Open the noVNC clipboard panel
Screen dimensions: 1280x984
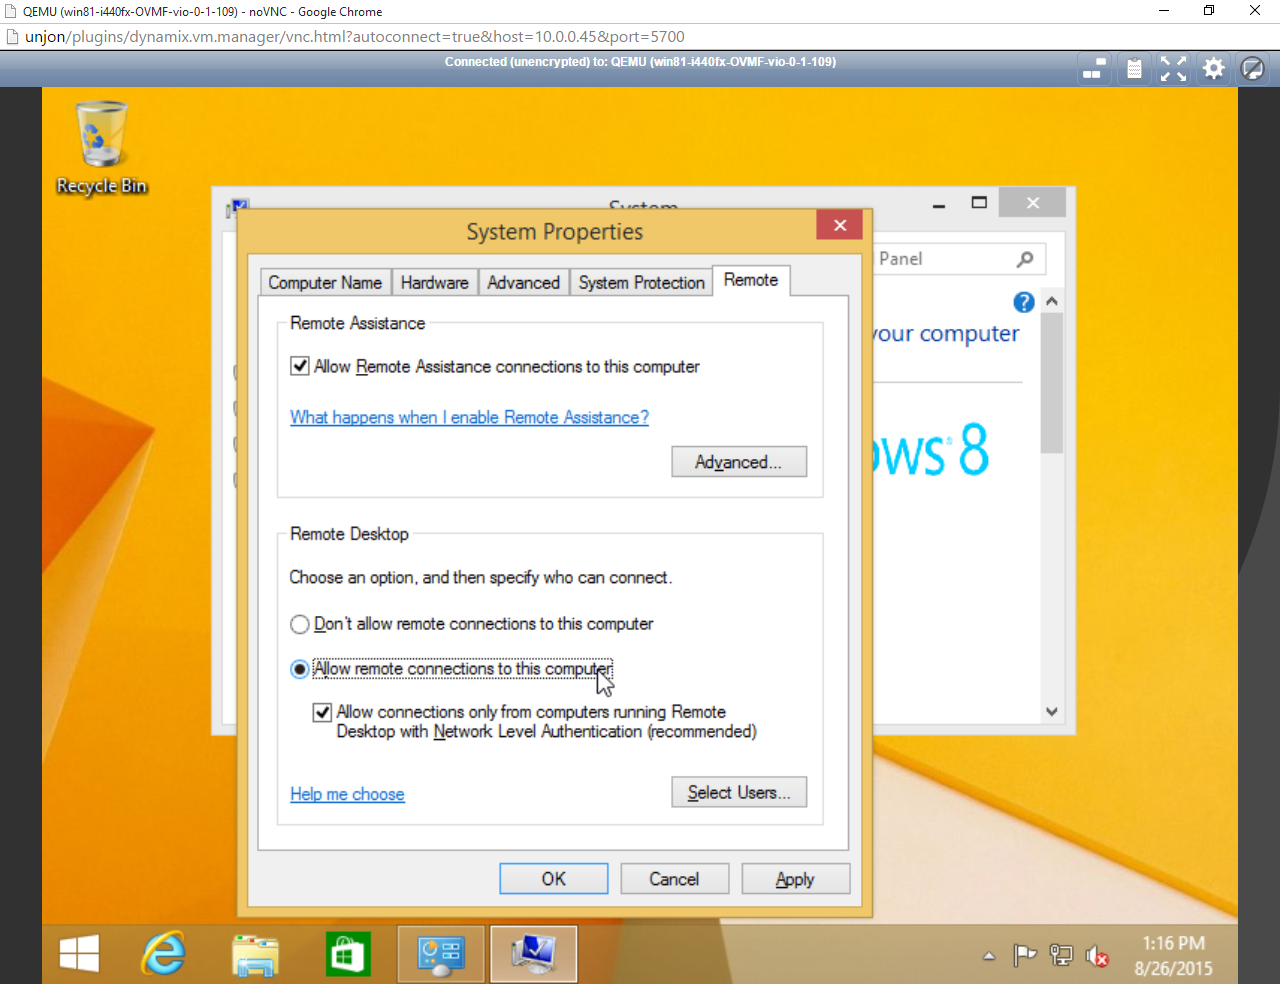coord(1134,69)
